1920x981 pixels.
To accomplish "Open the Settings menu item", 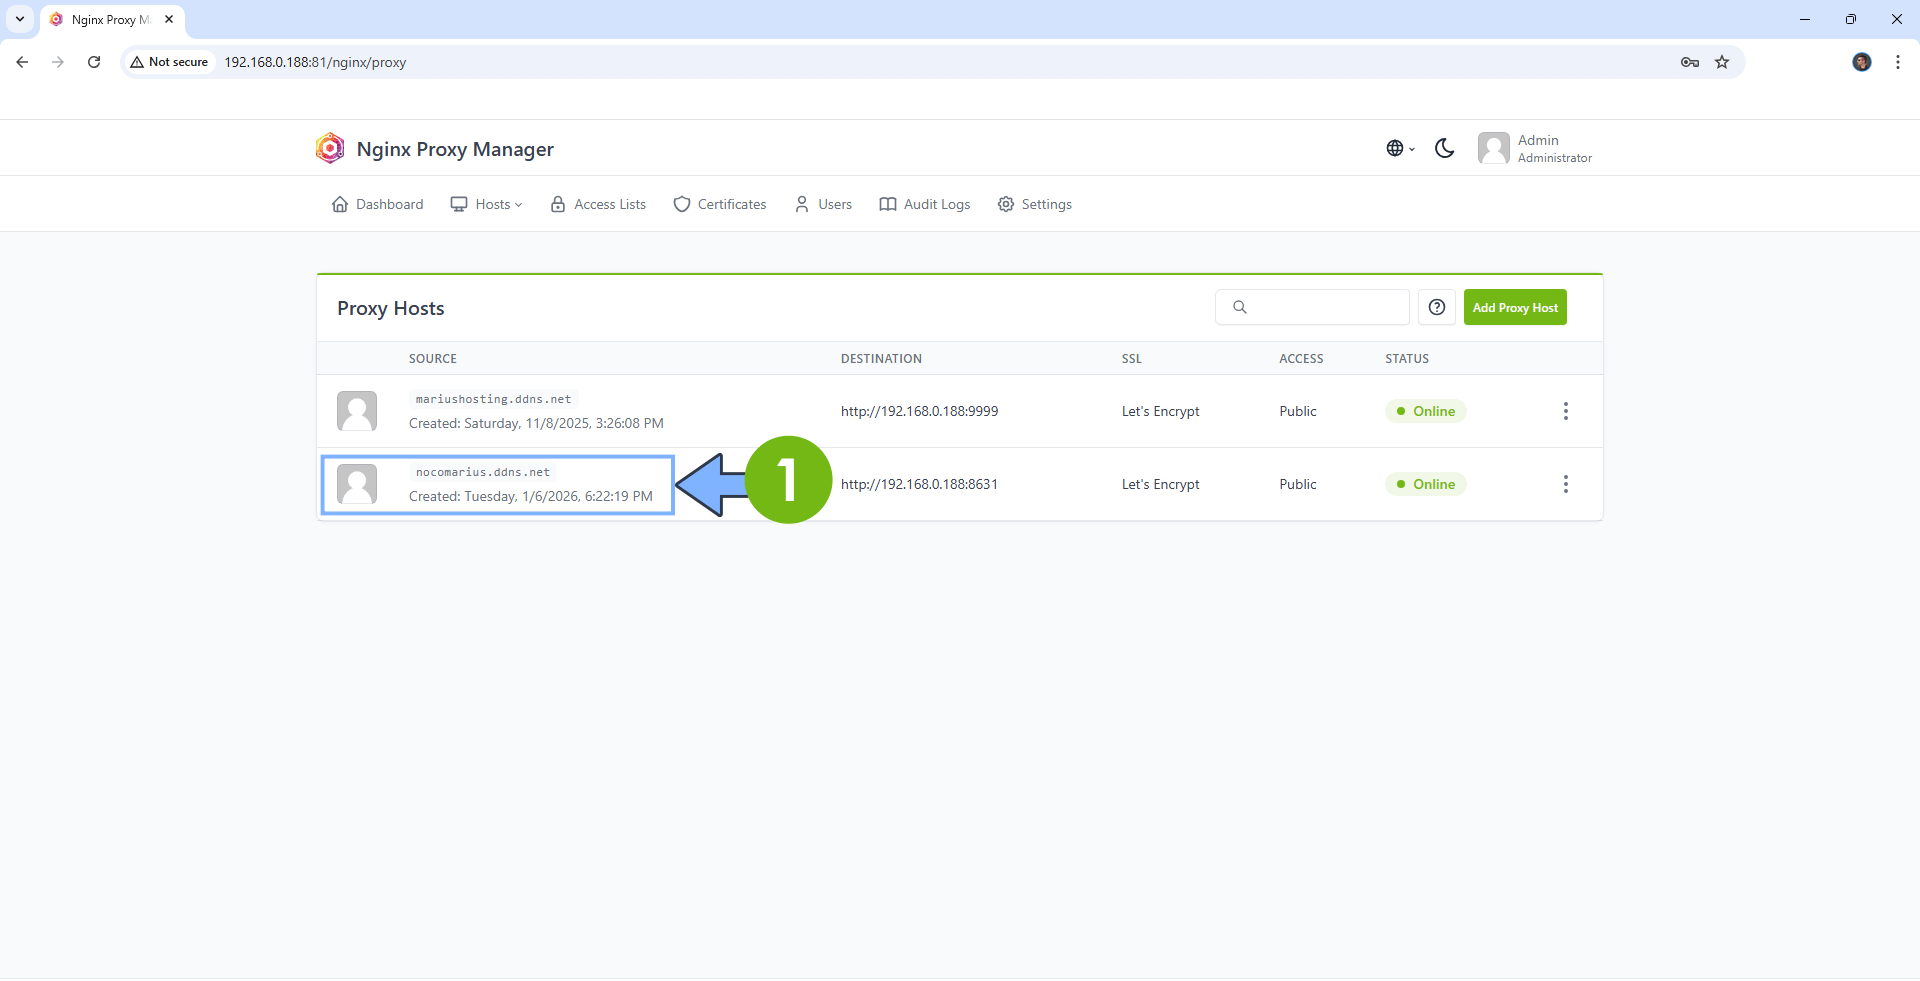I will pyautogui.click(x=1035, y=204).
